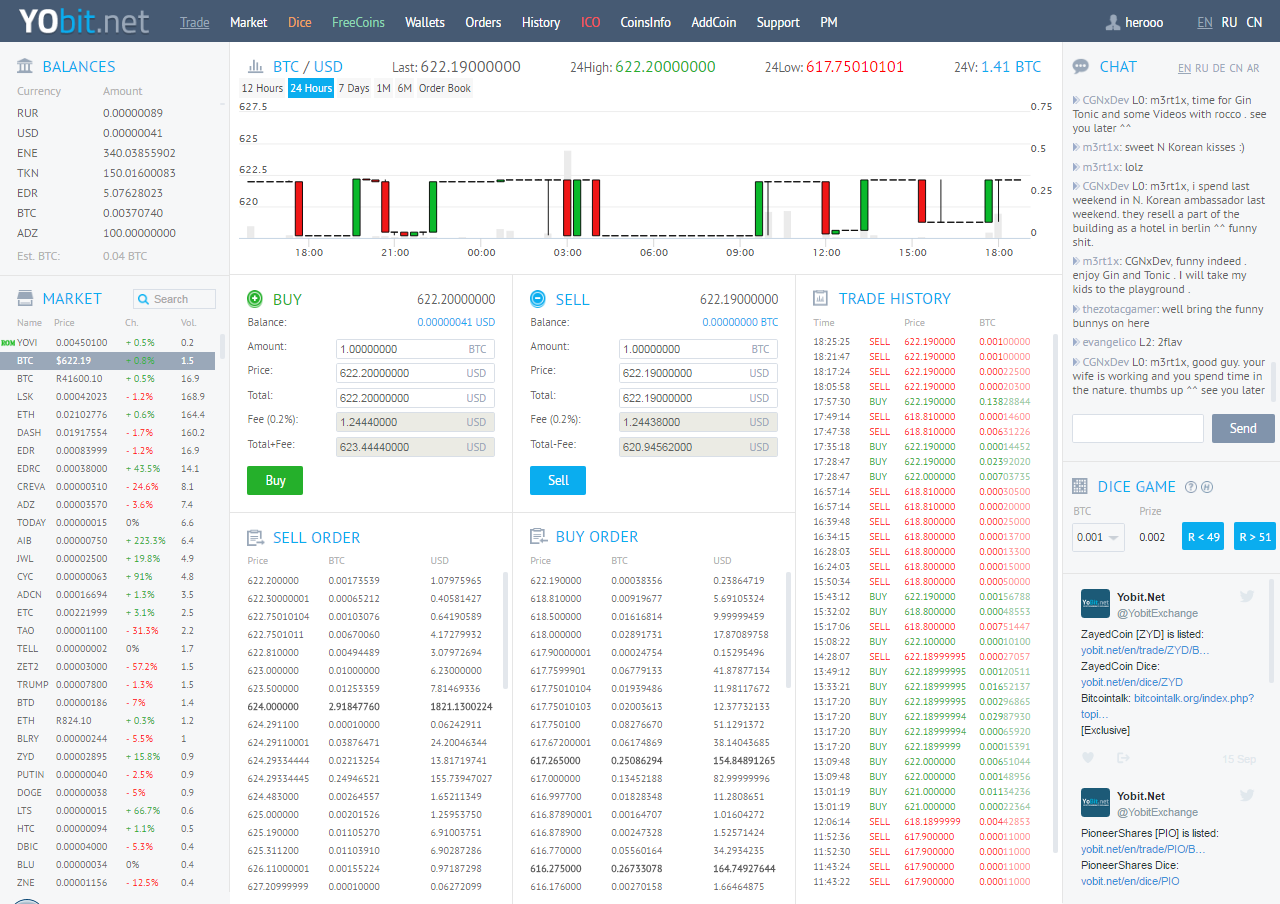The image size is (1280, 904).
Task: Click the Buy Price input field
Action: pyautogui.click(x=415, y=373)
